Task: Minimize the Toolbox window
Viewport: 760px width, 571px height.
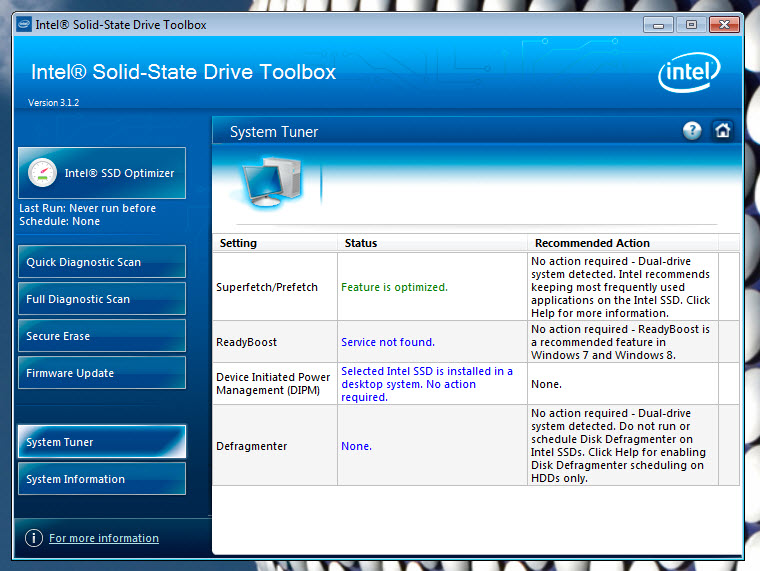Action: [658, 24]
